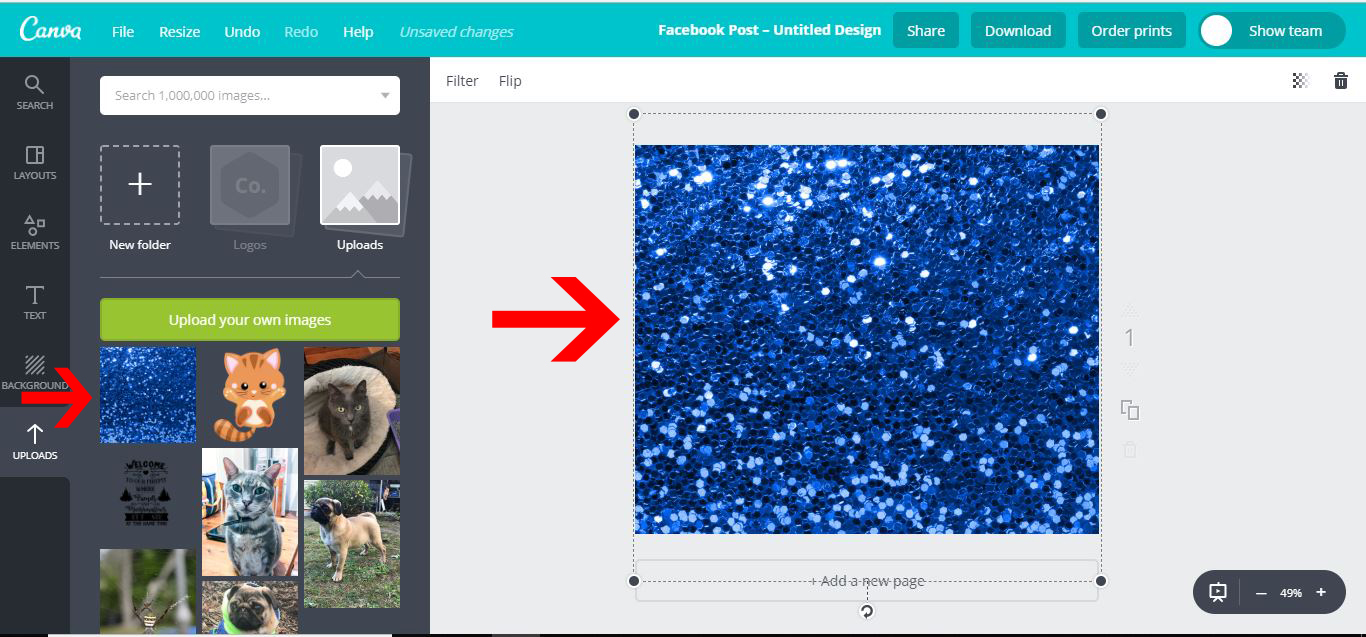Delete the glitter image using the trash icon
This screenshot has height=637, width=1366.
pos(1340,81)
